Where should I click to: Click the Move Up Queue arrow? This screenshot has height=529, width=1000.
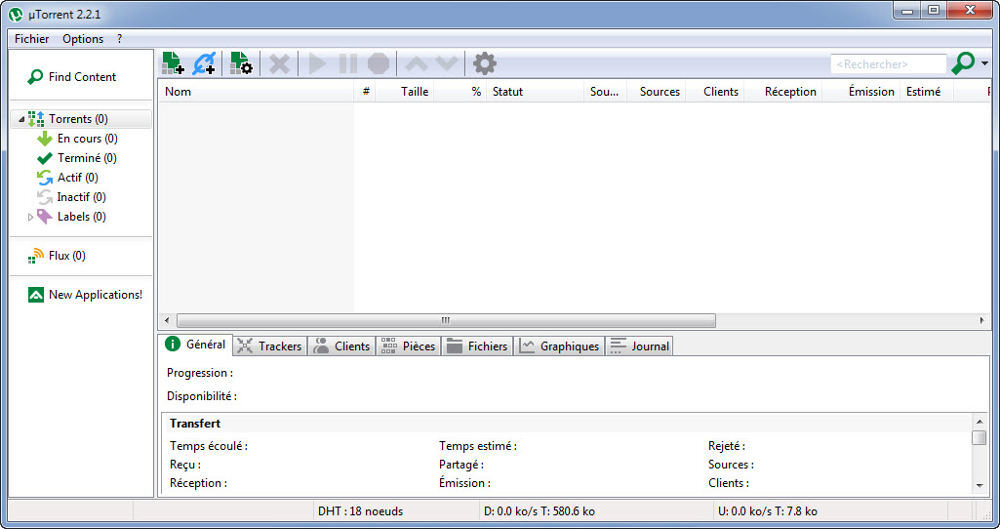[416, 64]
